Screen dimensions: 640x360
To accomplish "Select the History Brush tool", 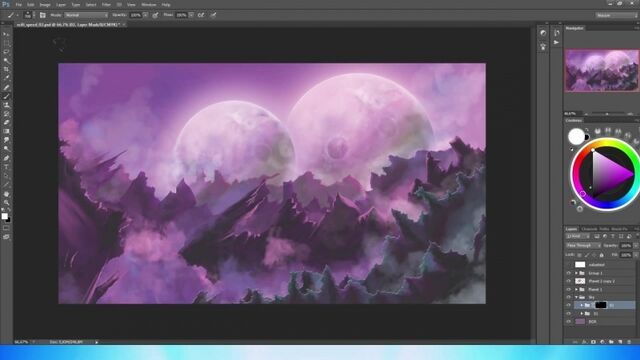I will tap(6, 114).
